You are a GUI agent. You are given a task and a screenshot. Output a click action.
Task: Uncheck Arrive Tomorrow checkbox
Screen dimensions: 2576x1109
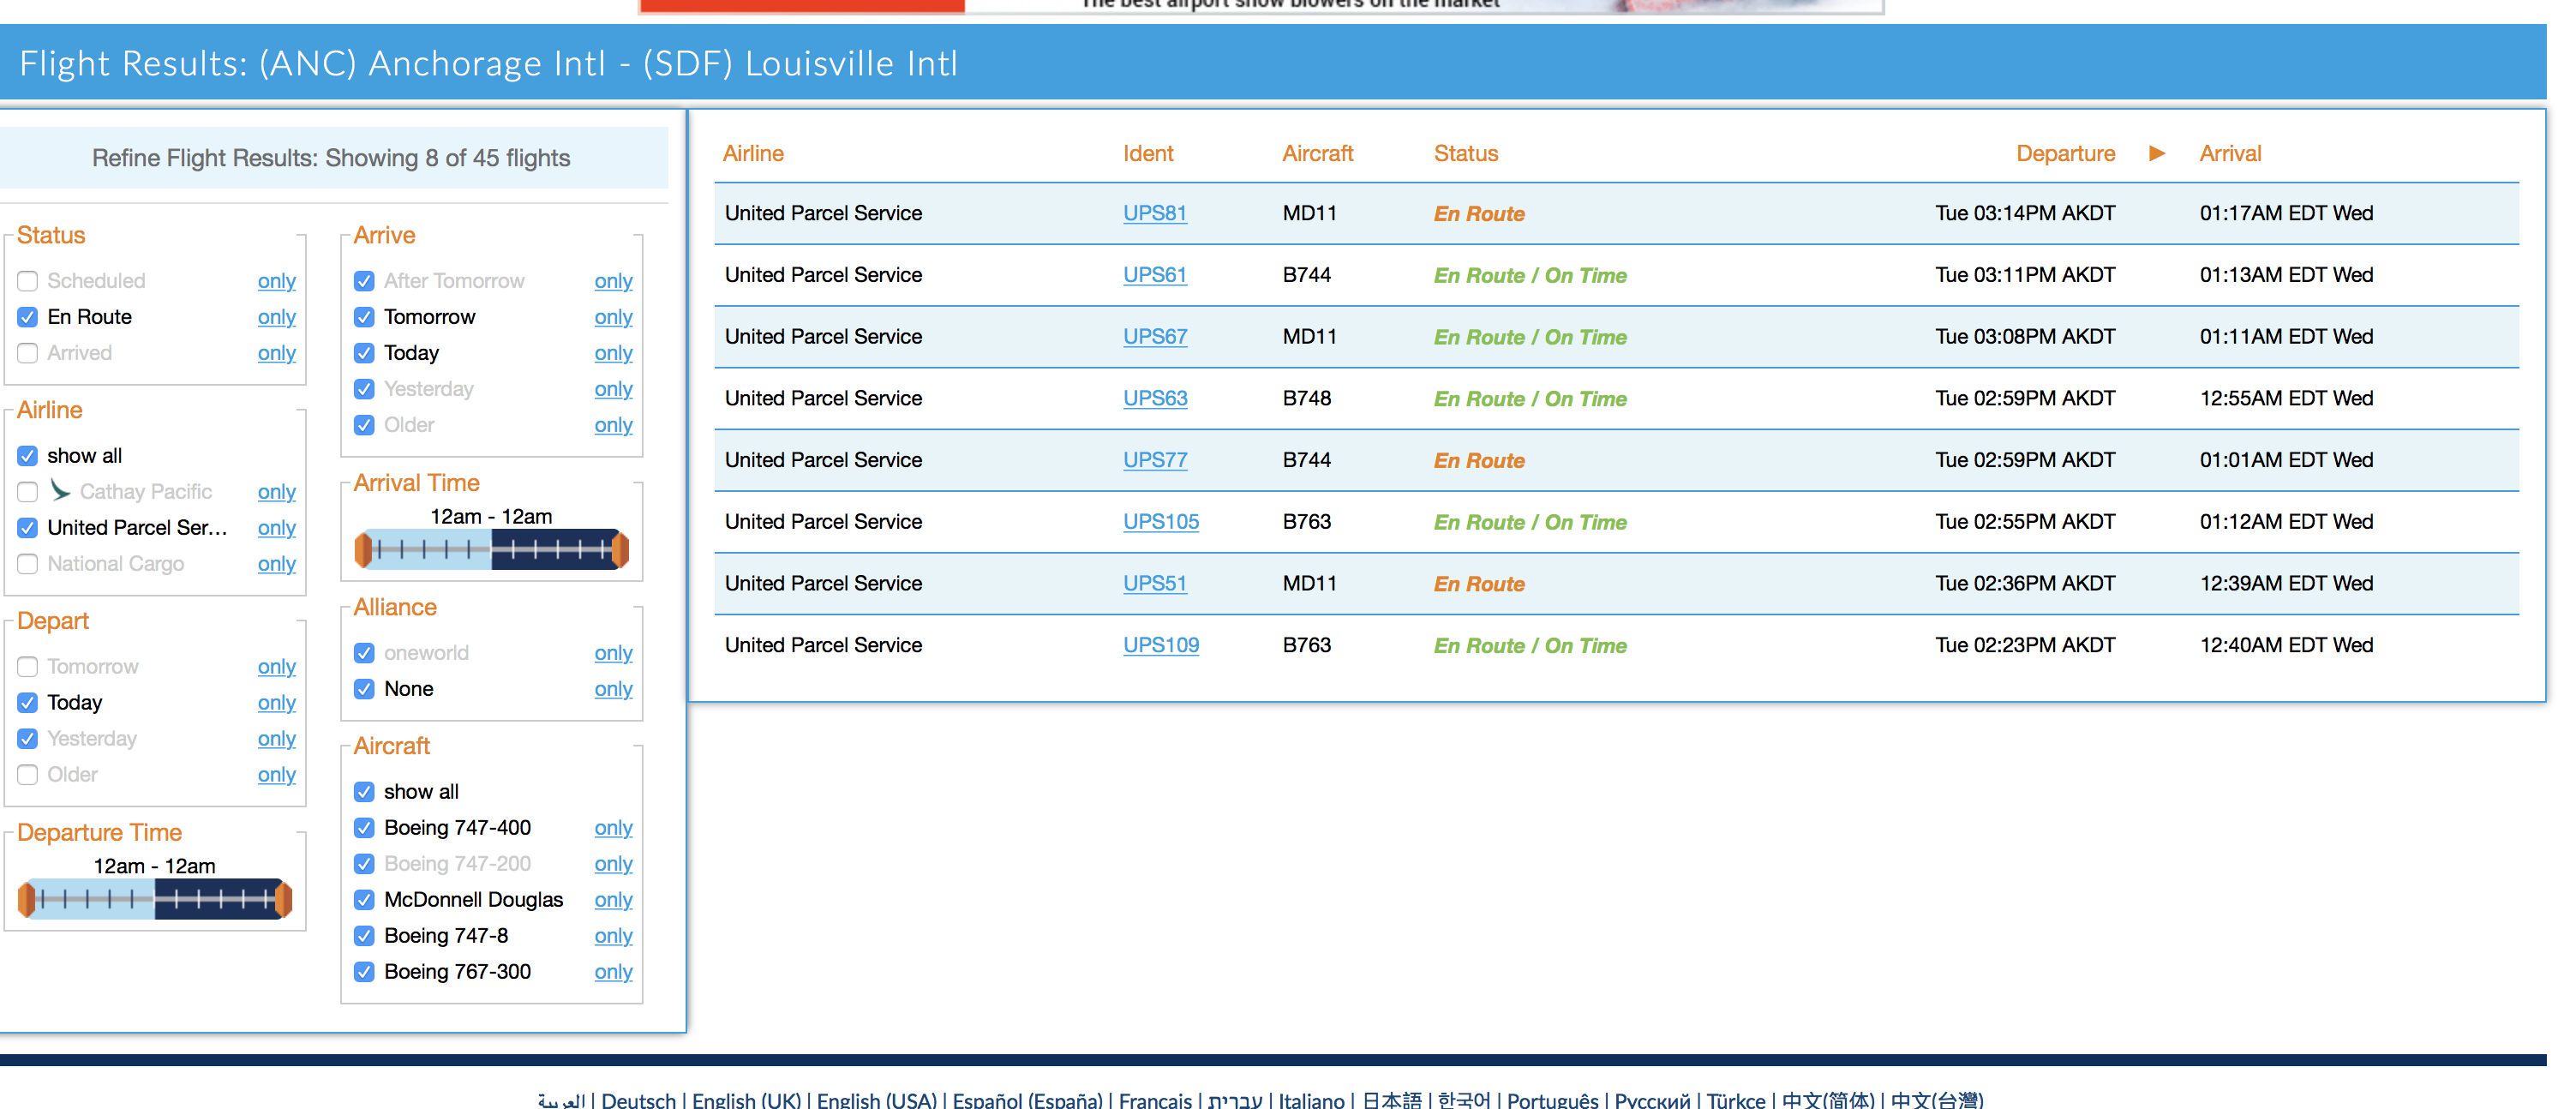(x=365, y=317)
